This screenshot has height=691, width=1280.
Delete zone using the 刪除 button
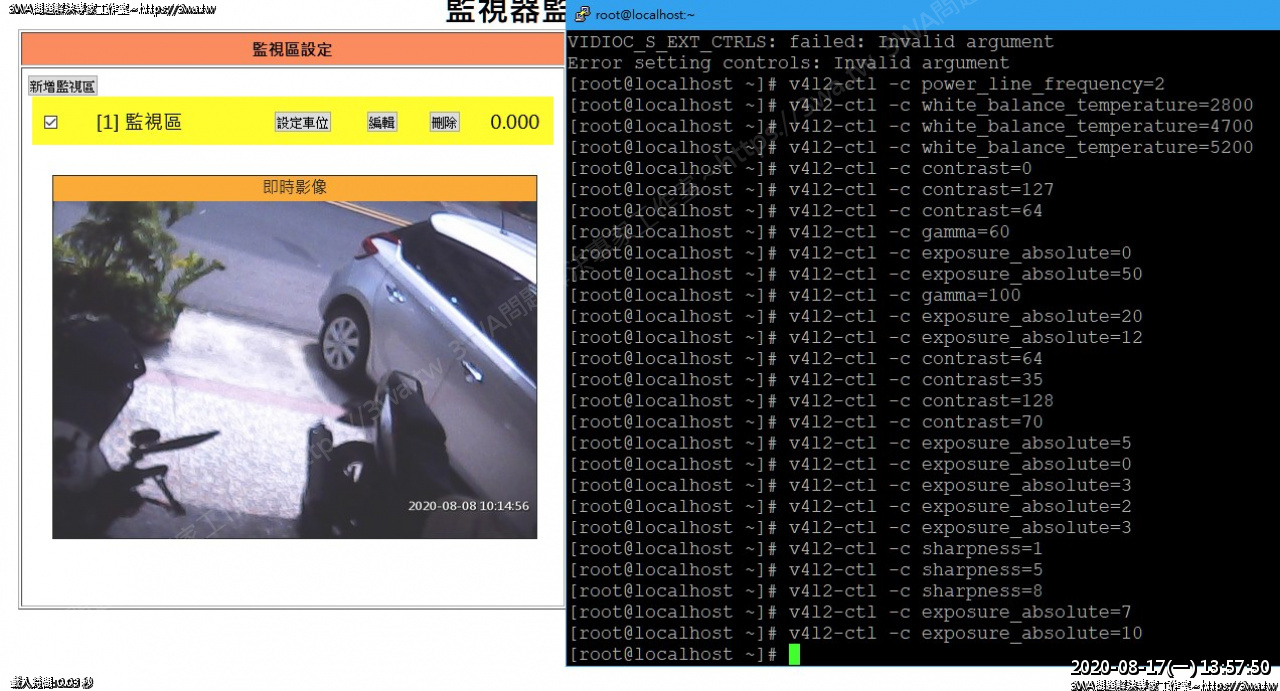click(x=444, y=122)
